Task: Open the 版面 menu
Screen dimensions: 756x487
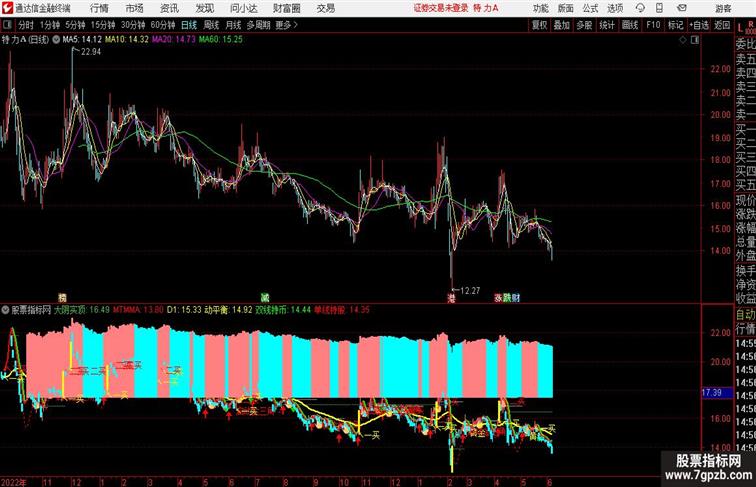Action: click(x=566, y=8)
